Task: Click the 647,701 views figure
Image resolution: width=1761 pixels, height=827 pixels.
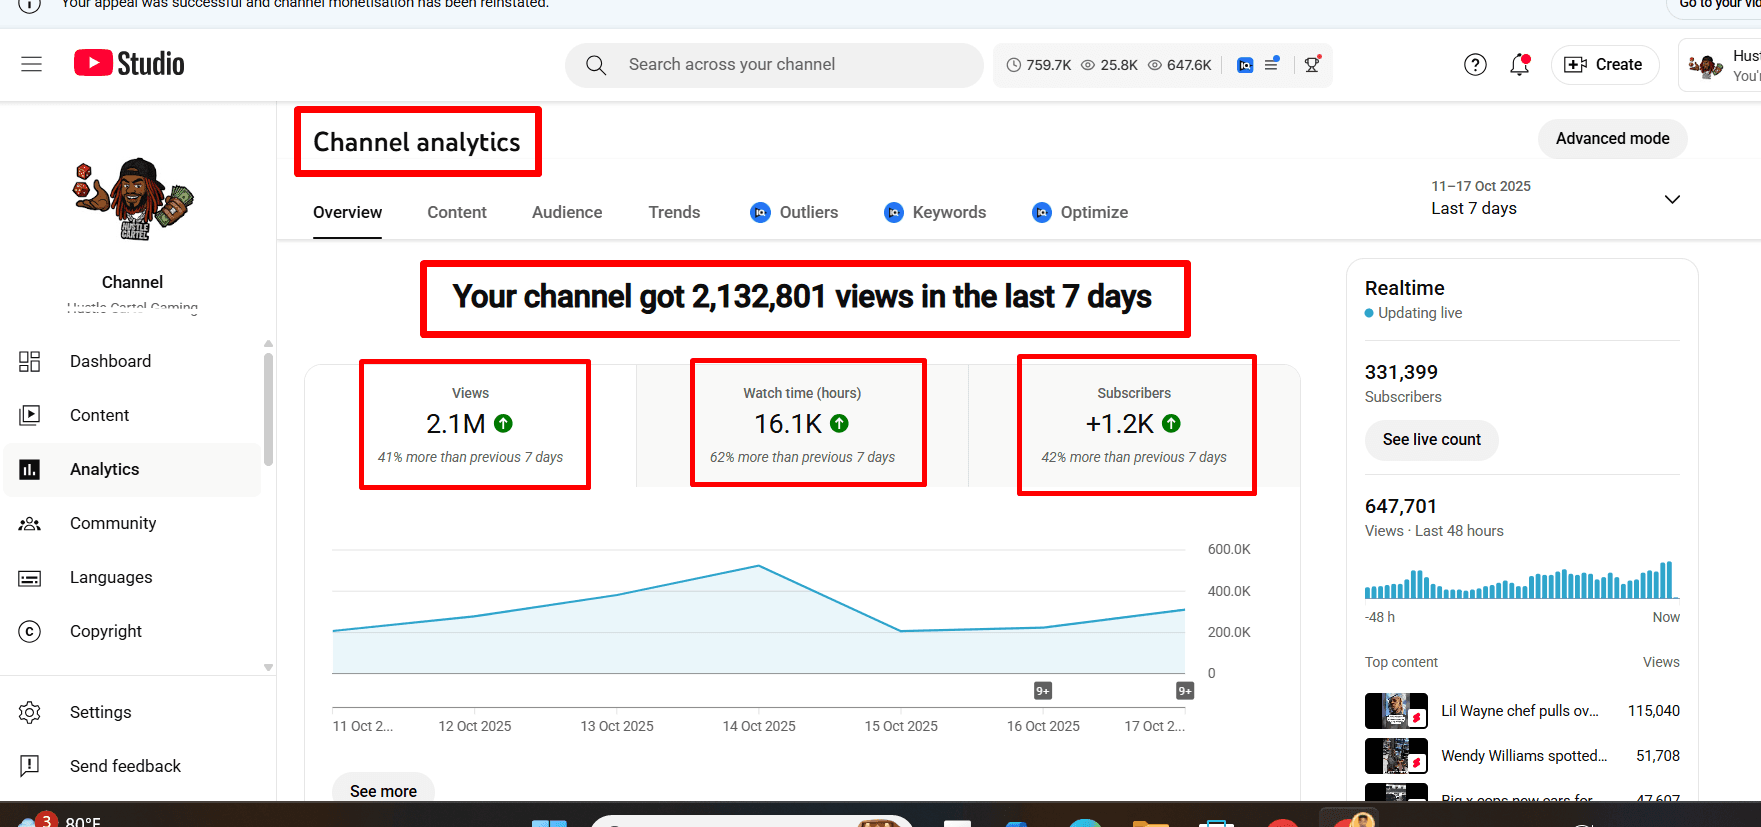Action: pos(1400,506)
